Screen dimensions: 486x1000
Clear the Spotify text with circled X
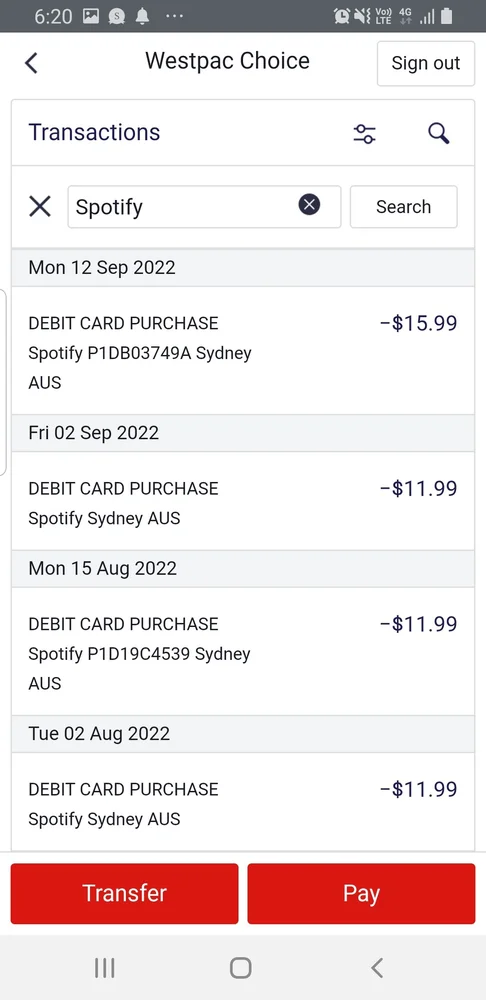pos(309,205)
